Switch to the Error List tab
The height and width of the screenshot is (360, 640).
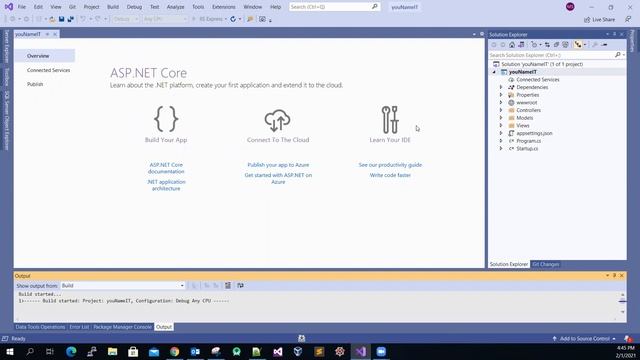click(79, 327)
